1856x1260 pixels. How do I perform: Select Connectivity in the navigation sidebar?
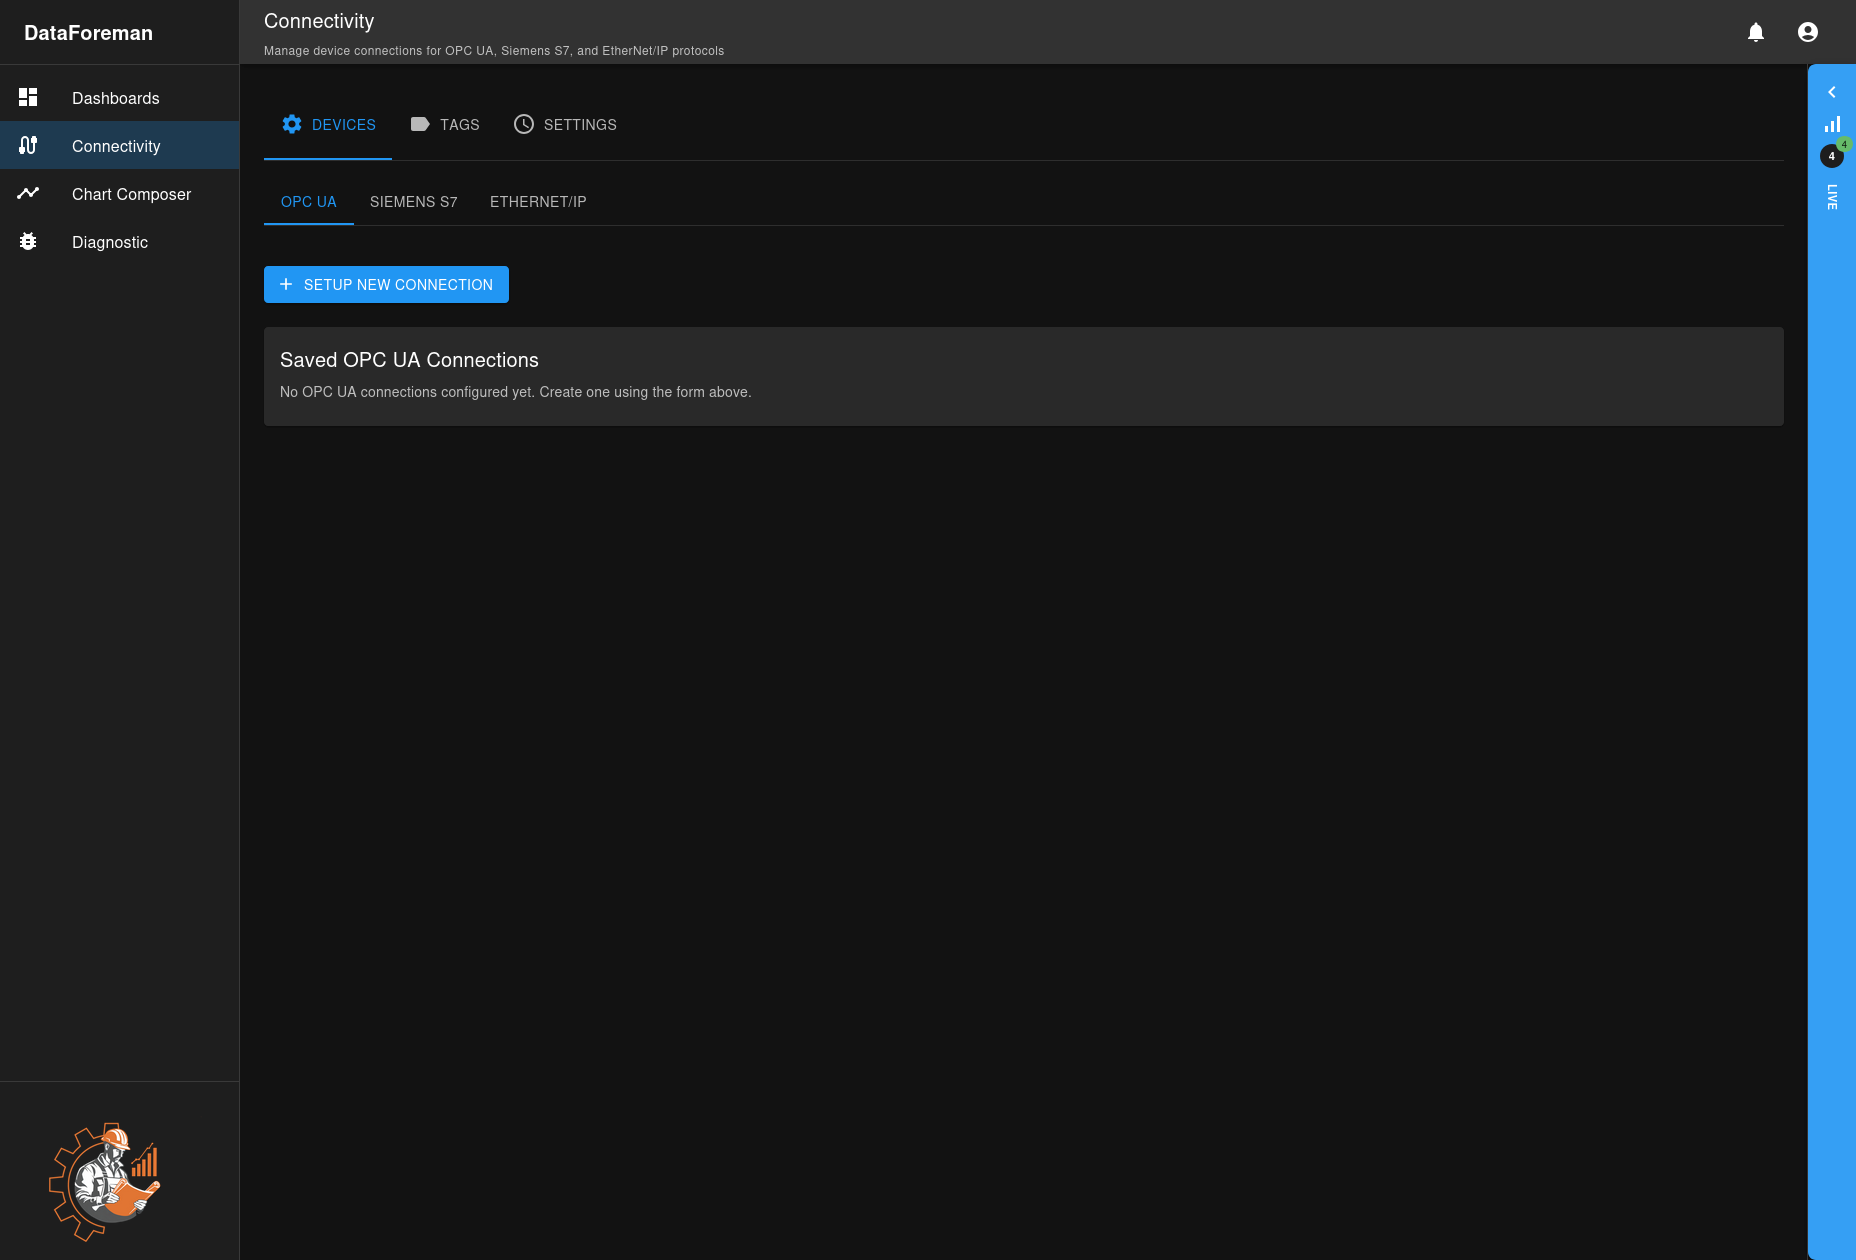point(115,145)
